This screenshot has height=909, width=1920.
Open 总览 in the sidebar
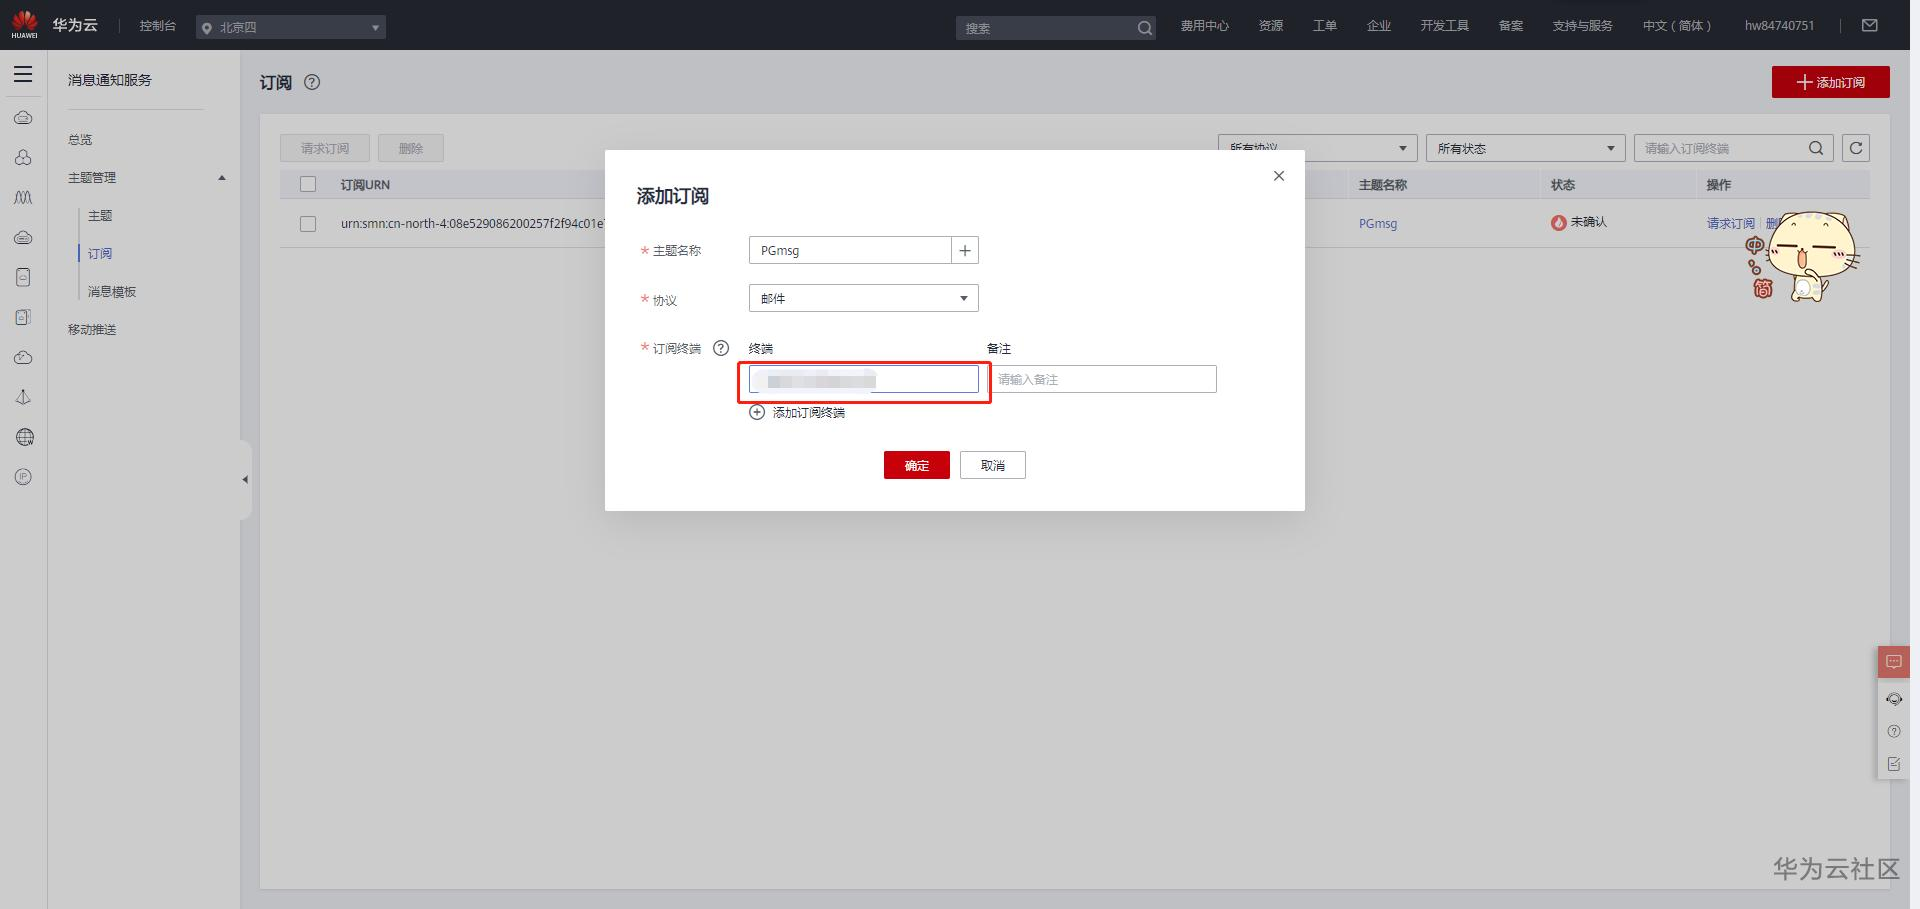[x=80, y=140]
